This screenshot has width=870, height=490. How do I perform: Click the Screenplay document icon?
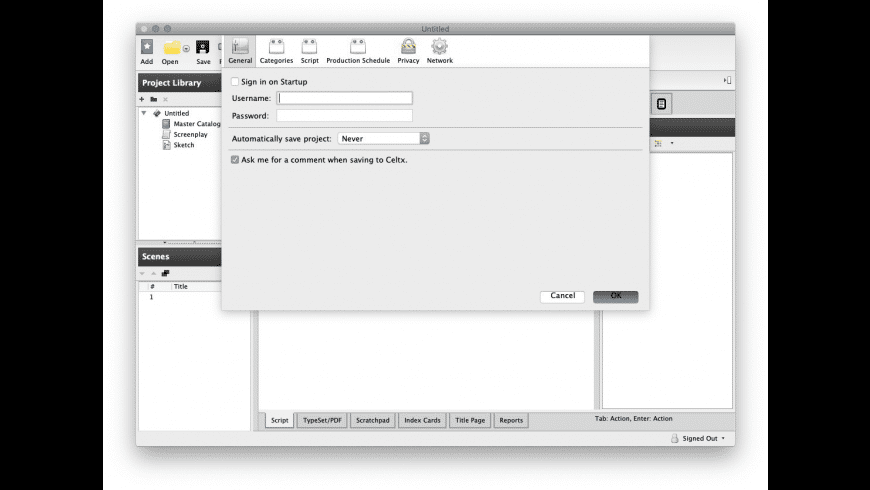pos(166,134)
